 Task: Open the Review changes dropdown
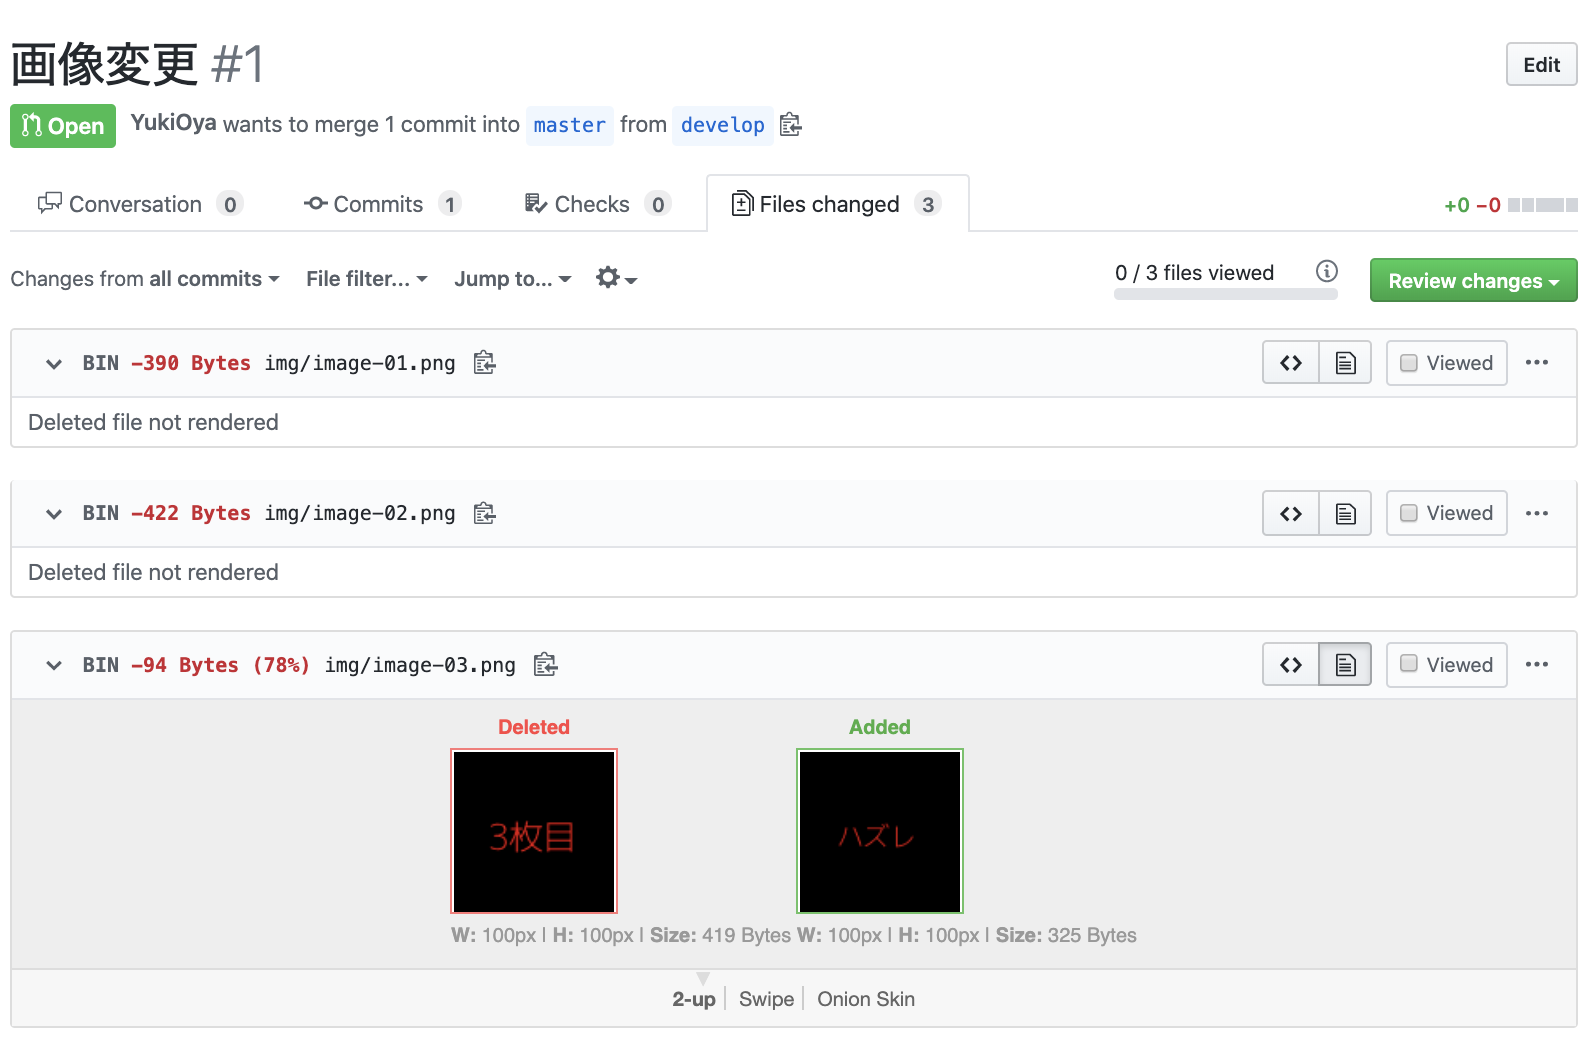[x=1473, y=281]
